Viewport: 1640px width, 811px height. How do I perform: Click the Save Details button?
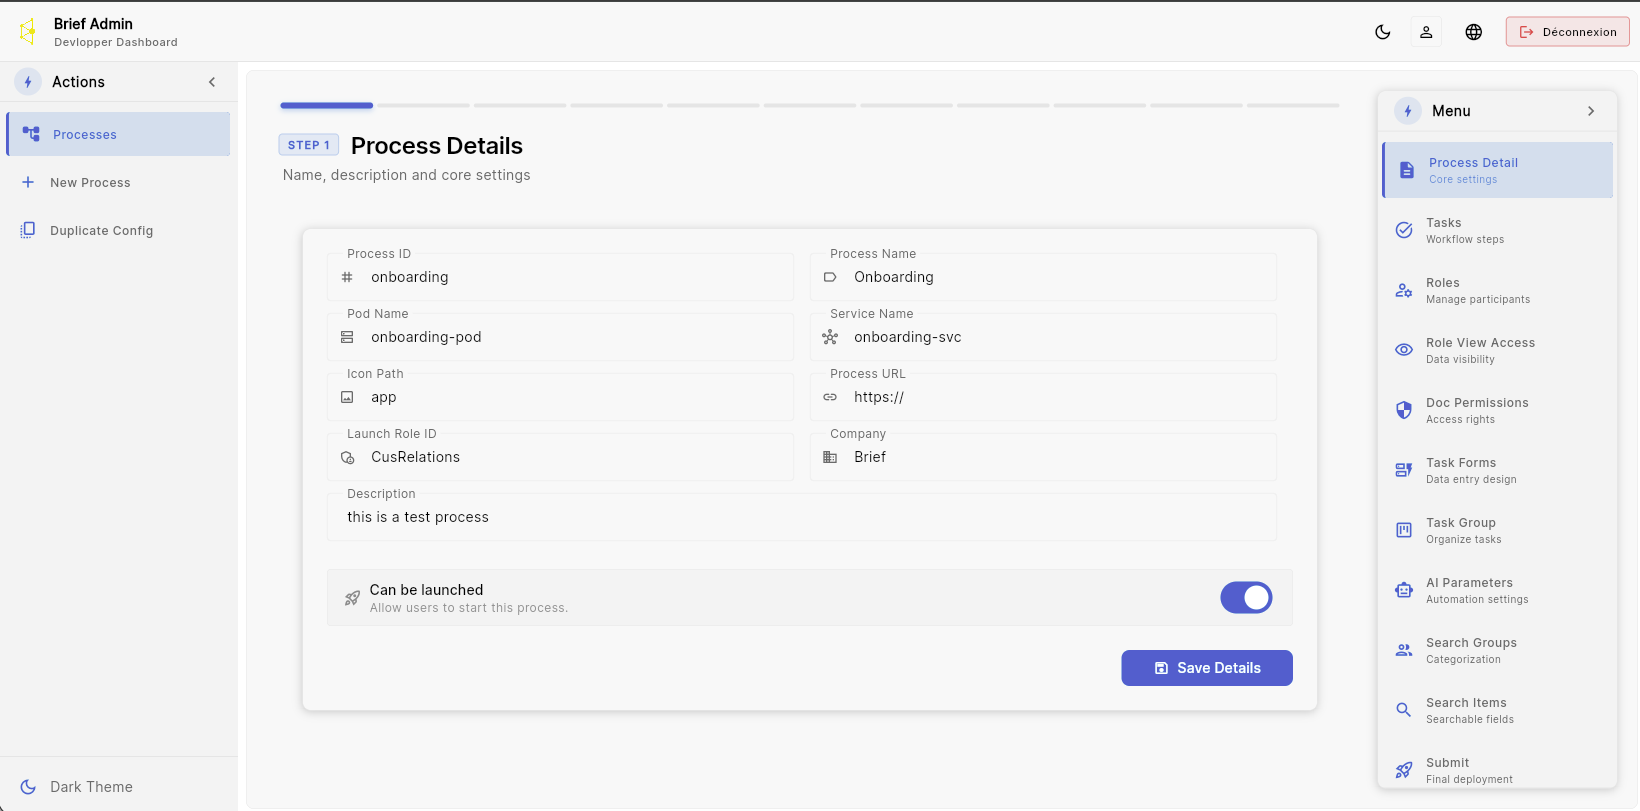[x=1207, y=668]
